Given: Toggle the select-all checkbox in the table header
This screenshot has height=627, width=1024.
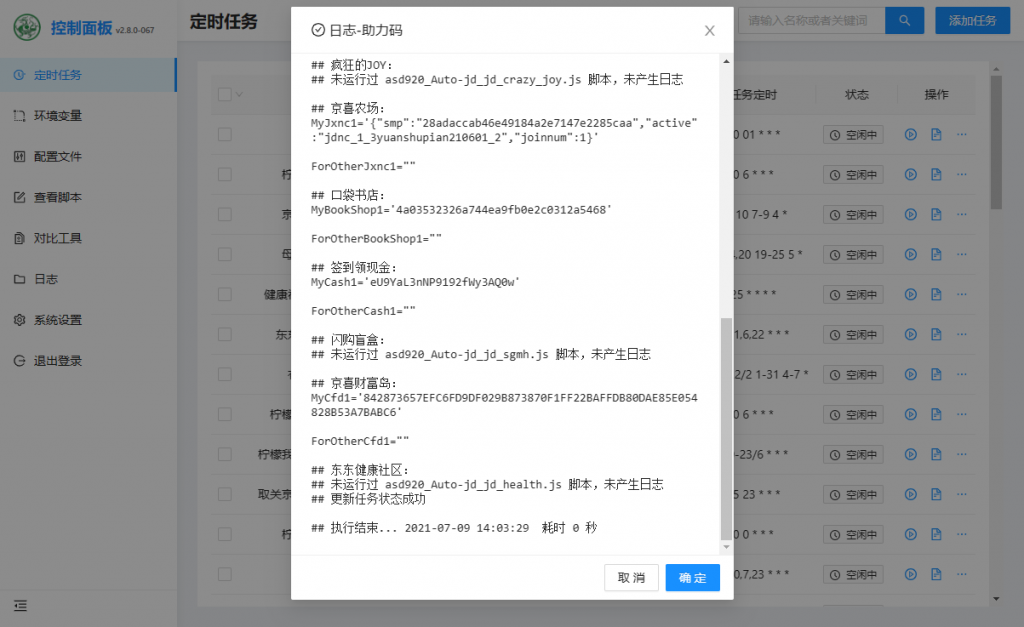Looking at the screenshot, I should 224,95.
